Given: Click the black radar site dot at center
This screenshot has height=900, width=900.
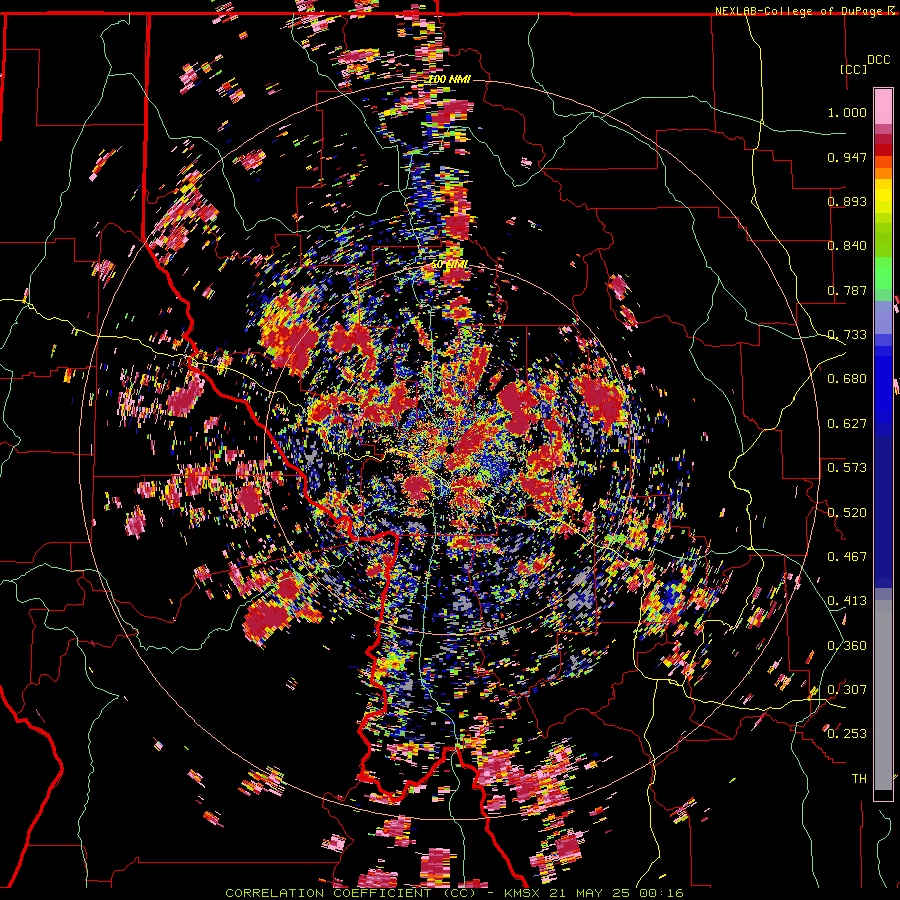Looking at the screenshot, I should (x=450, y=448).
